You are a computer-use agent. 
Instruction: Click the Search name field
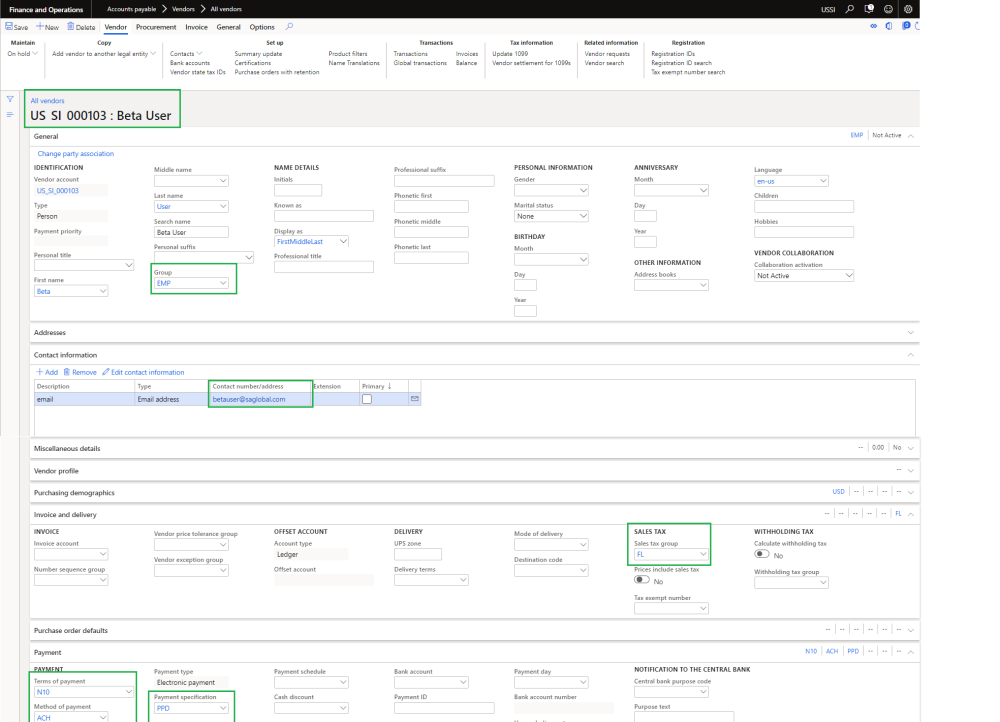point(191,232)
